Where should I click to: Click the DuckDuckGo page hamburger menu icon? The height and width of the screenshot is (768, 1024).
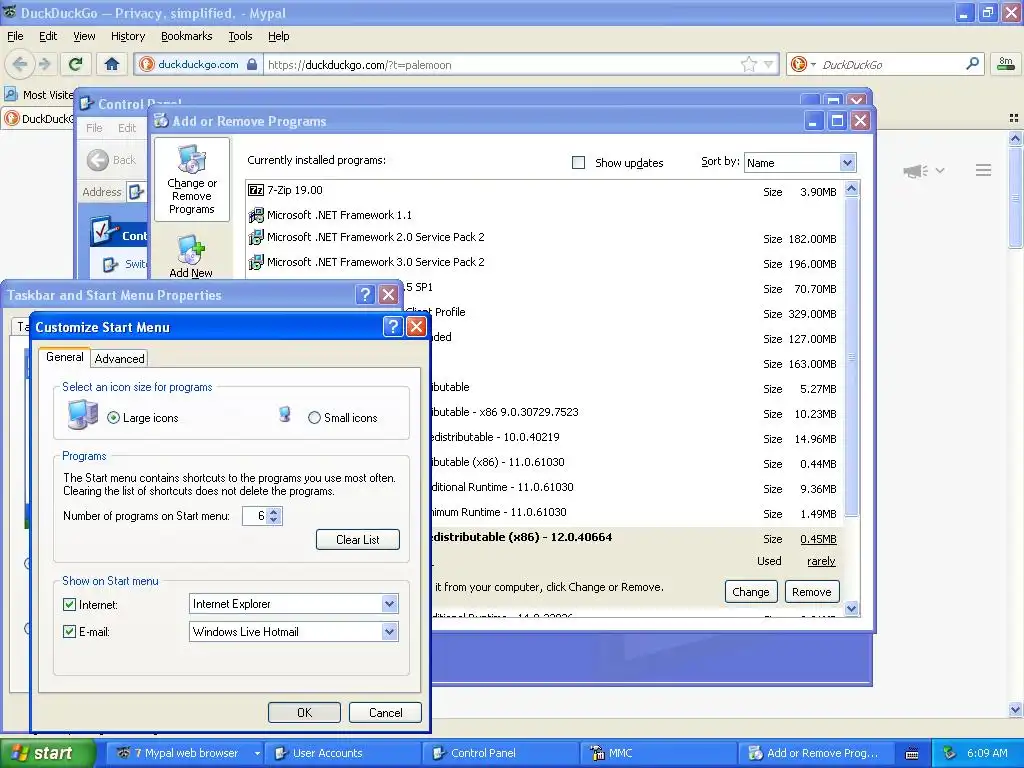(x=984, y=170)
